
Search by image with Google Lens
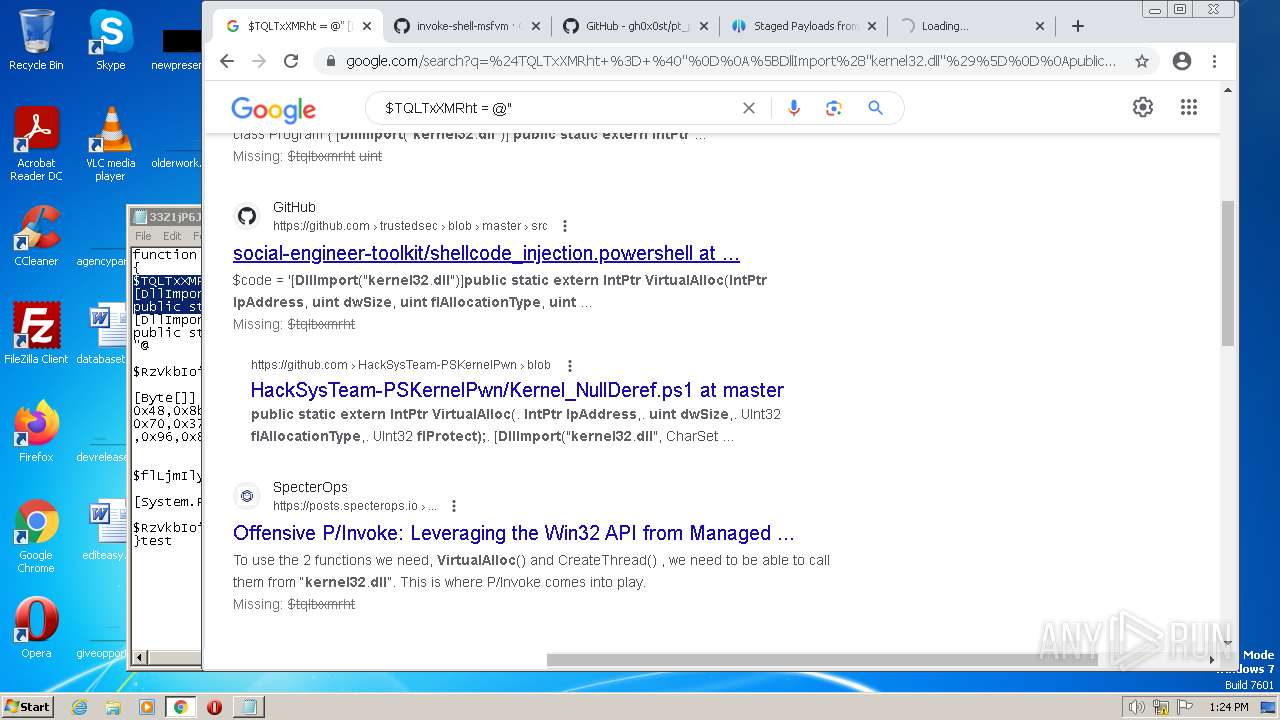(834, 108)
